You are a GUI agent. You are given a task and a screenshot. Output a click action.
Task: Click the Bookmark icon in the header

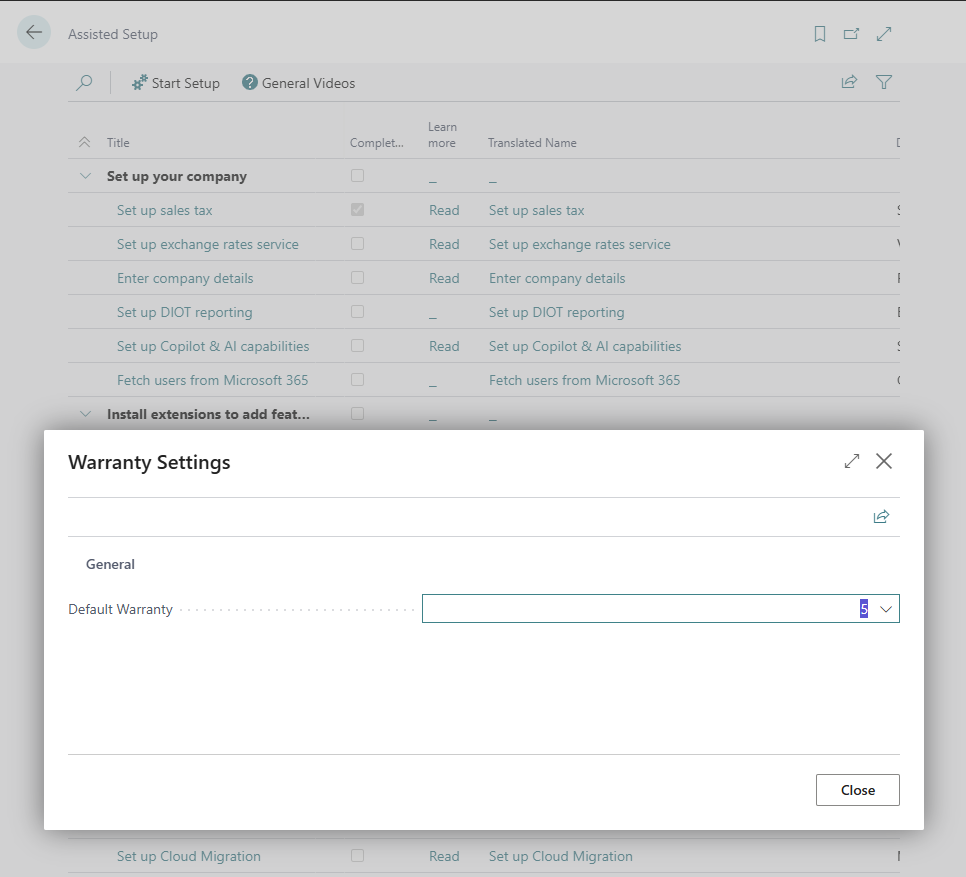pyautogui.click(x=819, y=33)
